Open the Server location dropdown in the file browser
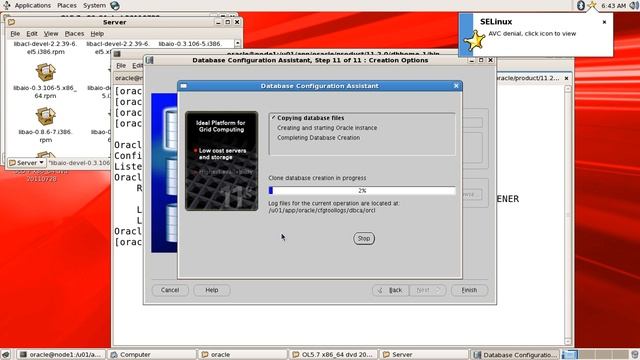This screenshot has width=640, height=360. [27, 162]
